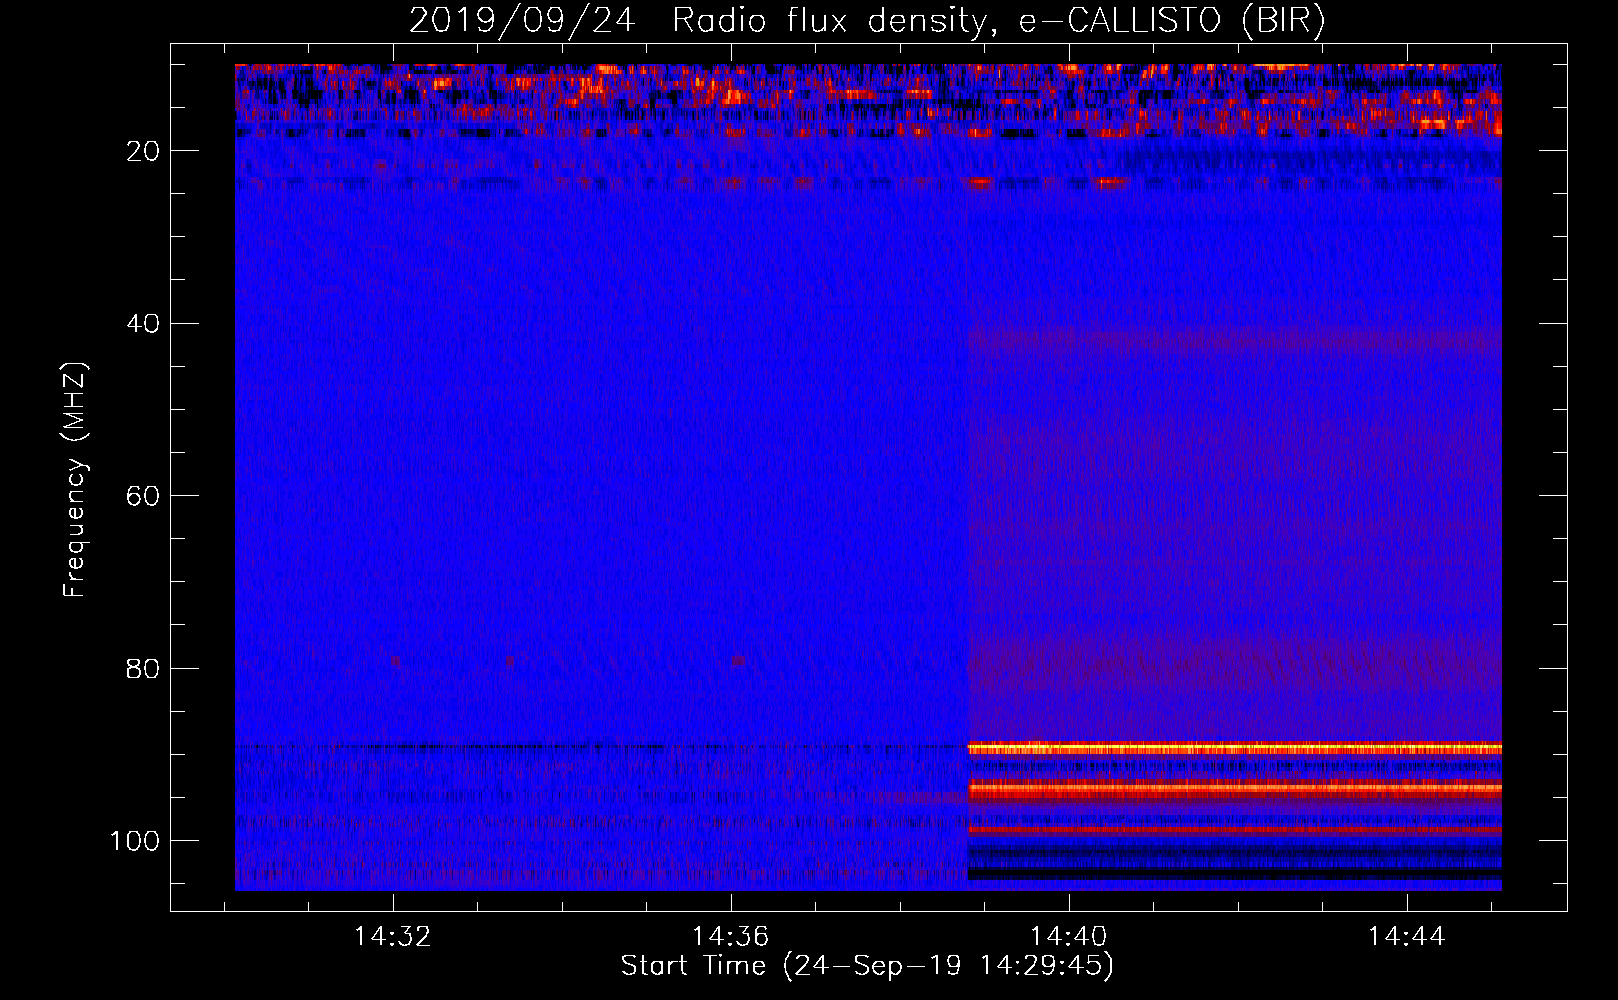The image size is (1618, 1000).
Task: Click the 'Frequency (MHZ)' y-axis label
Action: pyautogui.click(x=76, y=480)
